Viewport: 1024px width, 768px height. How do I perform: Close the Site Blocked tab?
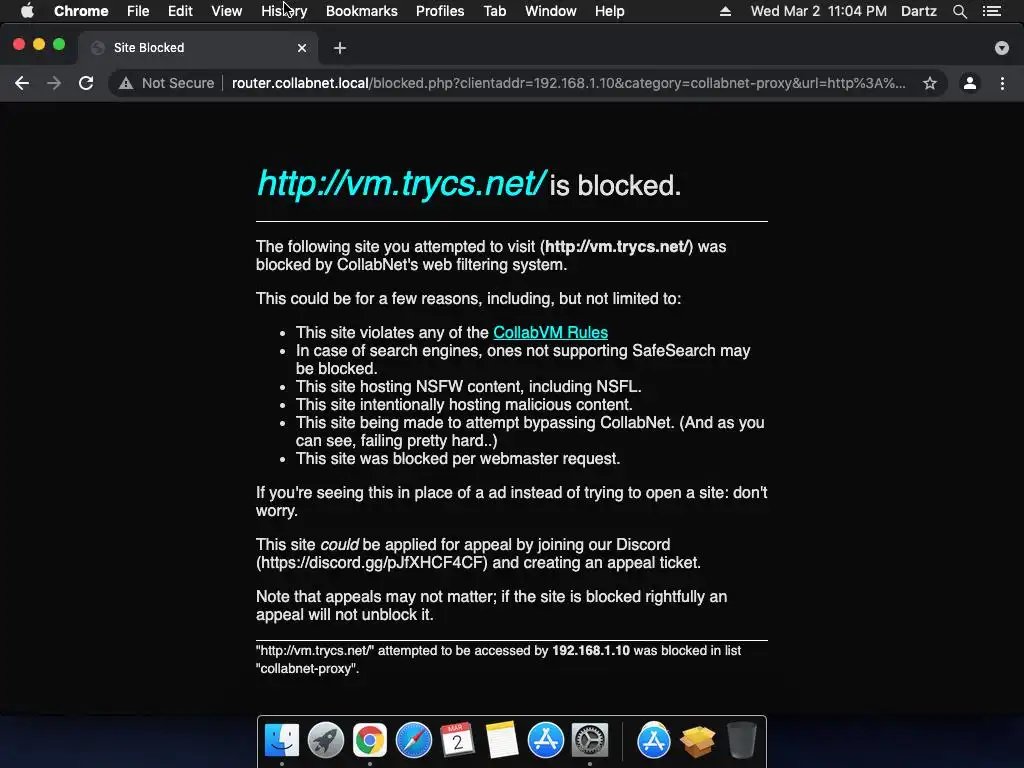point(302,48)
